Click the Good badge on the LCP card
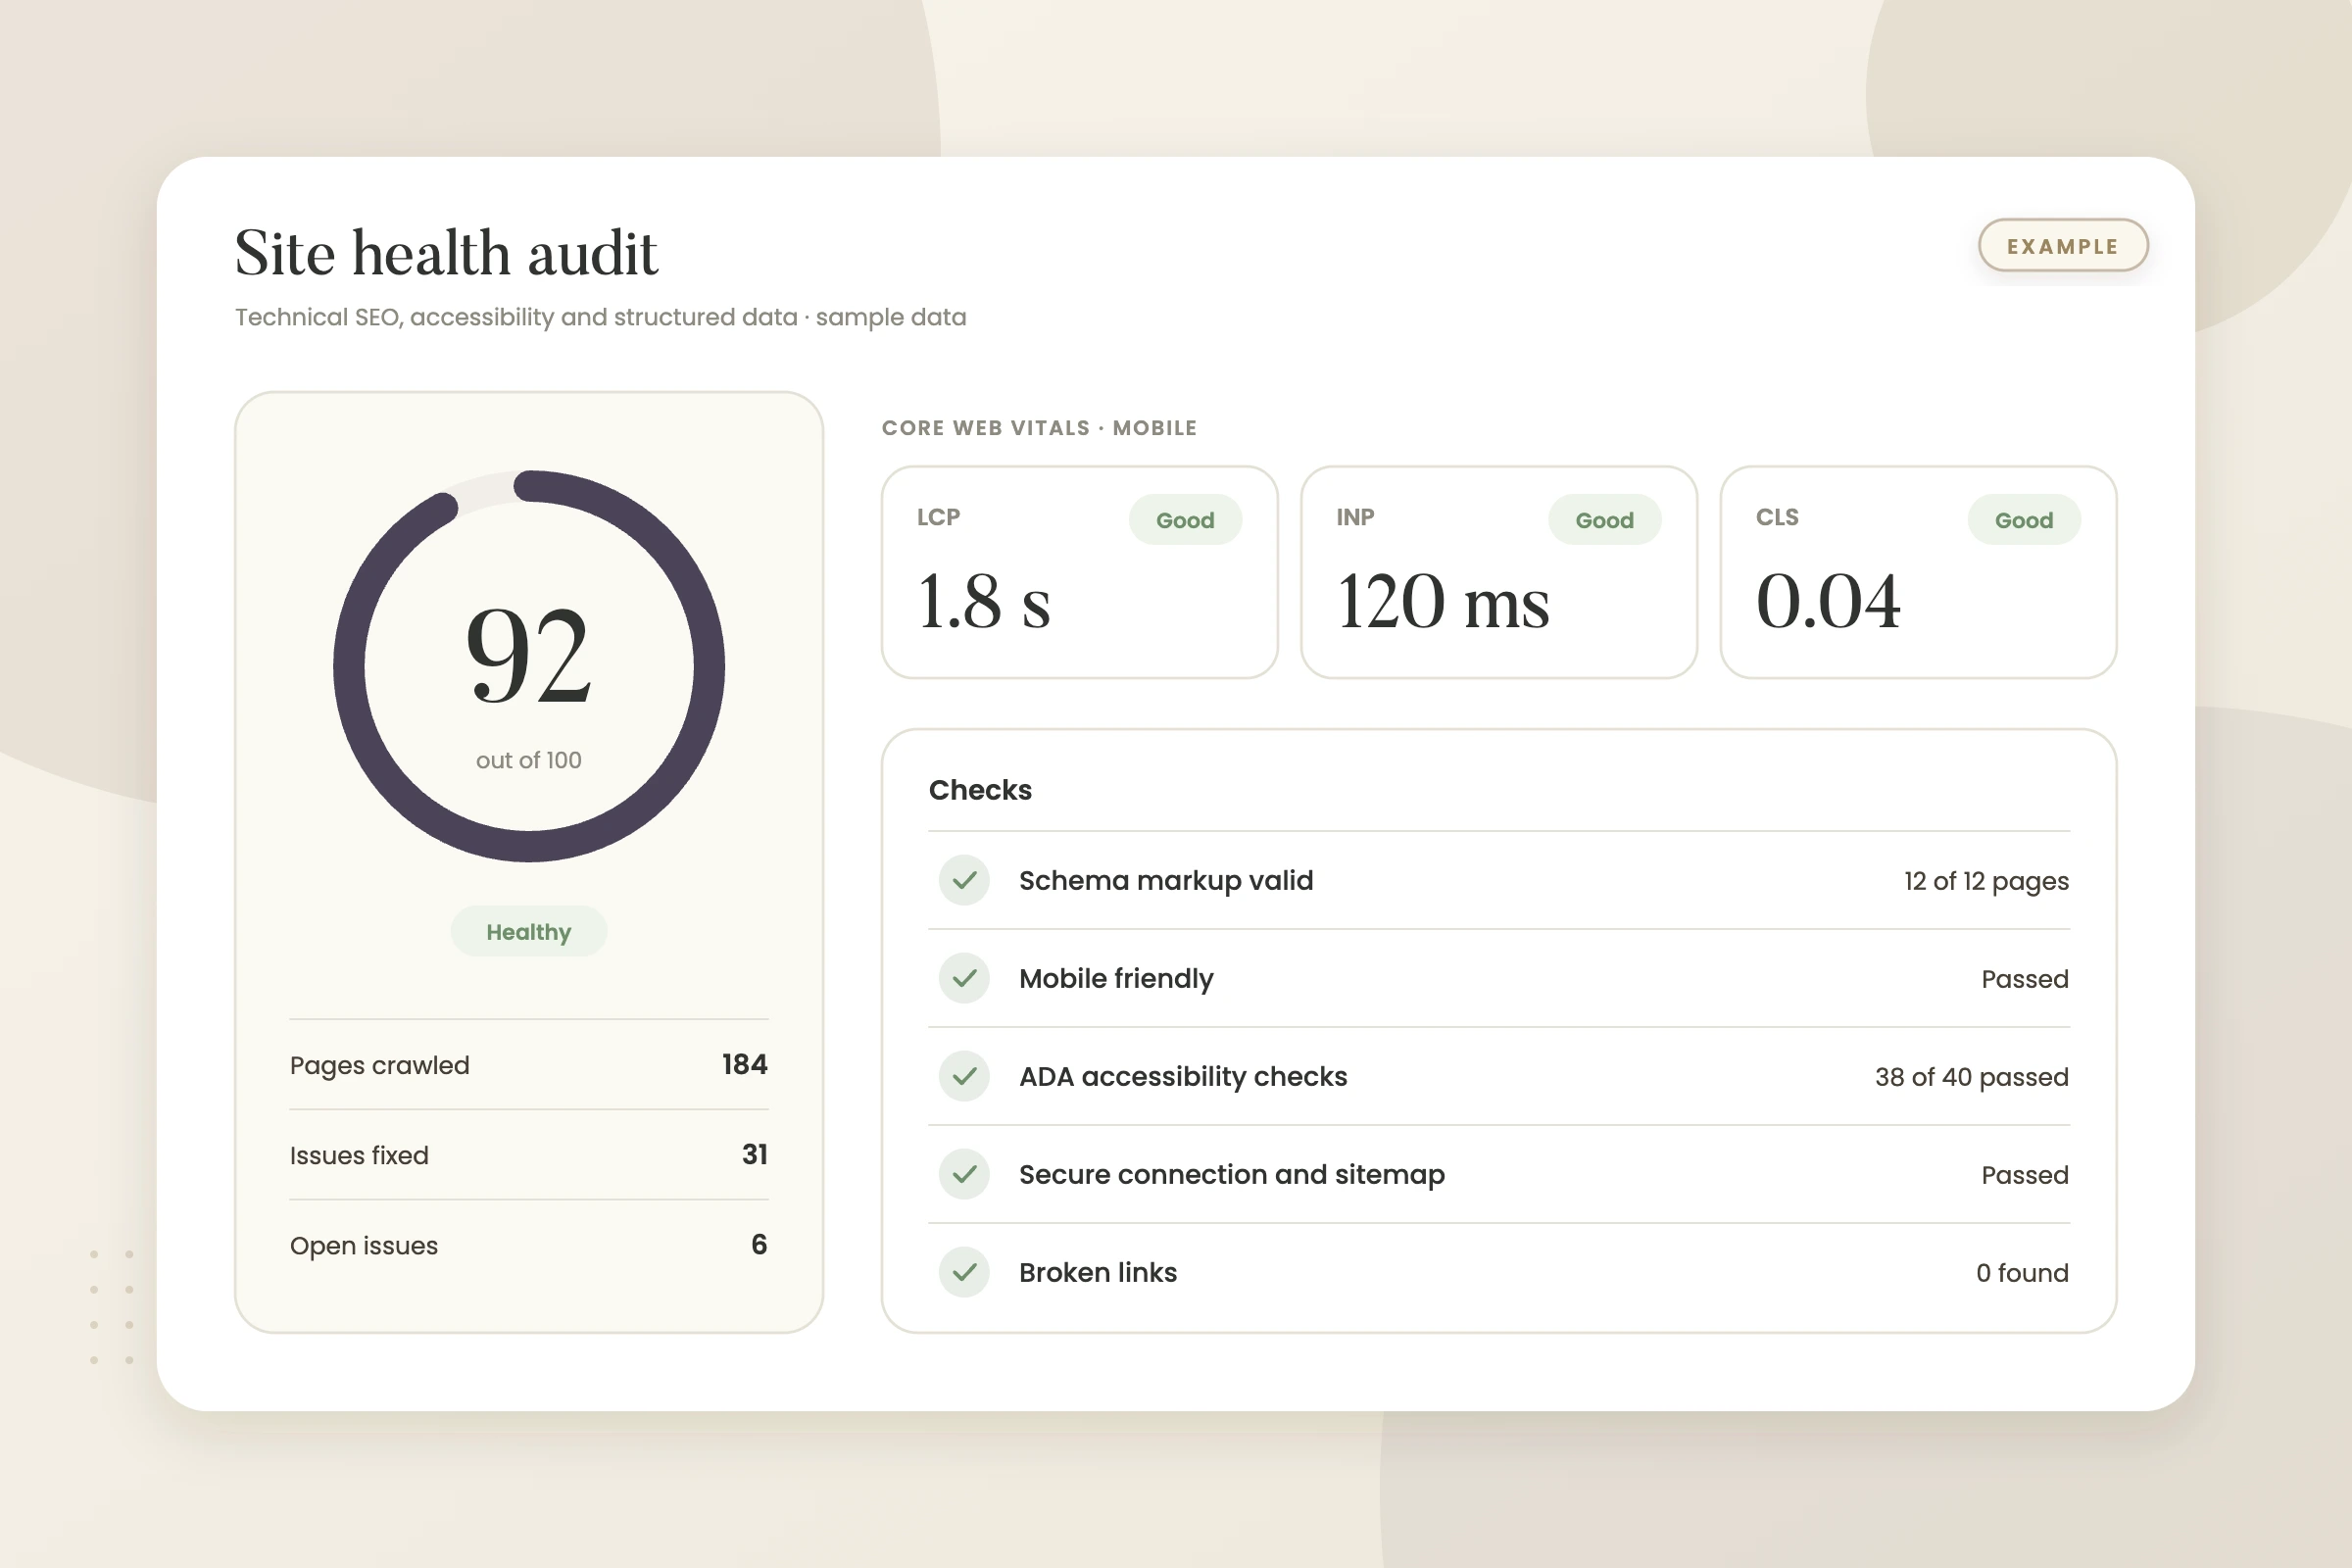The width and height of the screenshot is (2352, 1568). (x=1185, y=520)
